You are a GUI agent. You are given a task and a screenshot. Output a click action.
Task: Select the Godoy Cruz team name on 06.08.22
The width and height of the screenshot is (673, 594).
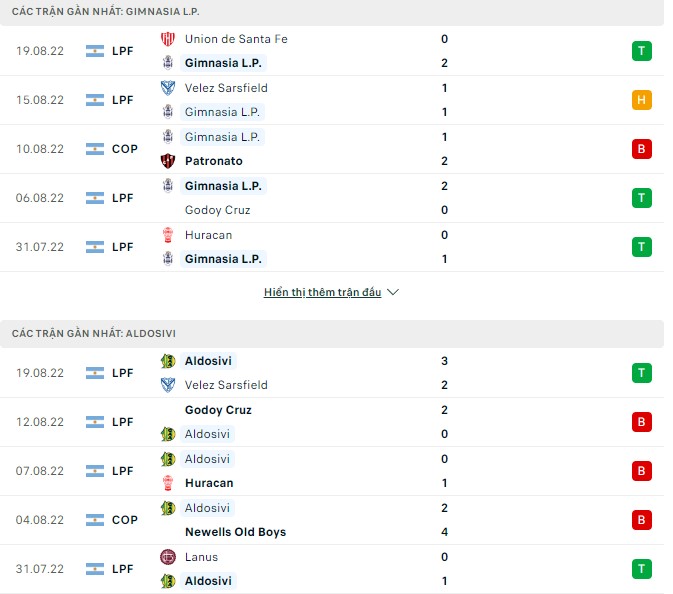click(x=217, y=210)
